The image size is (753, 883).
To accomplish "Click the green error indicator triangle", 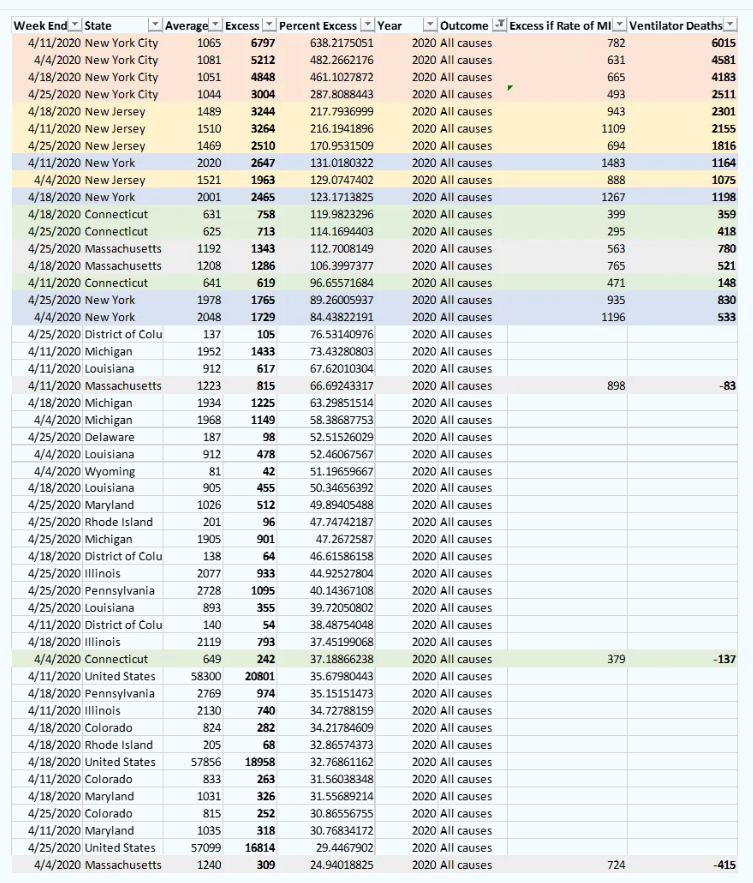I will click(511, 88).
